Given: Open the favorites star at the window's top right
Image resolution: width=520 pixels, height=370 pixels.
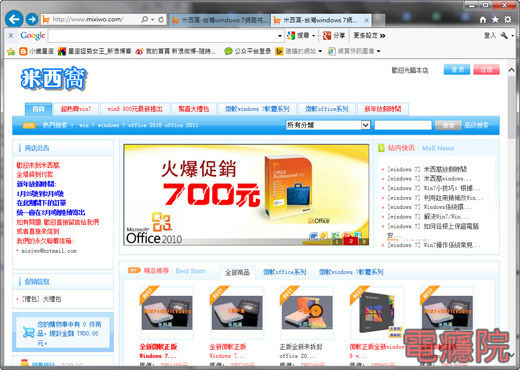Looking at the screenshot, I should point(495,20).
